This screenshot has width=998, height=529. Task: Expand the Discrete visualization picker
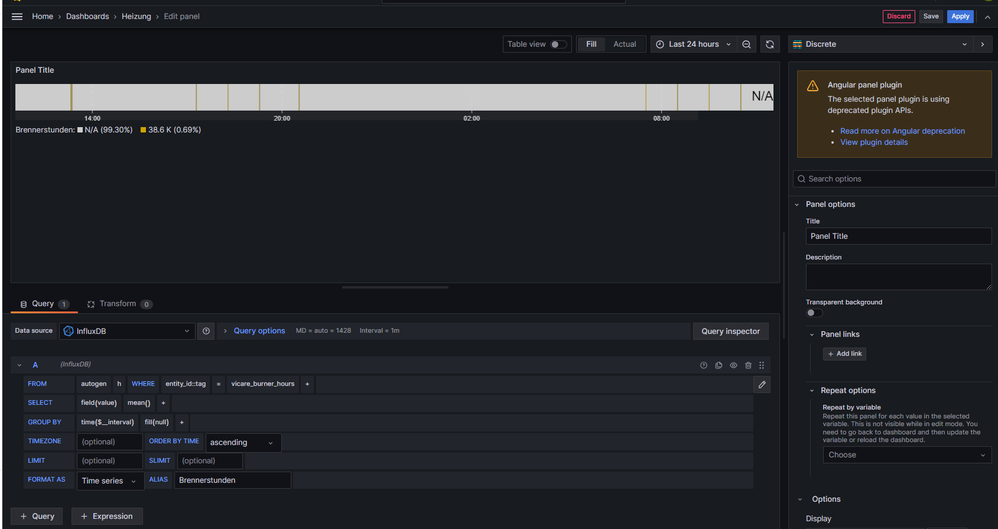[880, 44]
